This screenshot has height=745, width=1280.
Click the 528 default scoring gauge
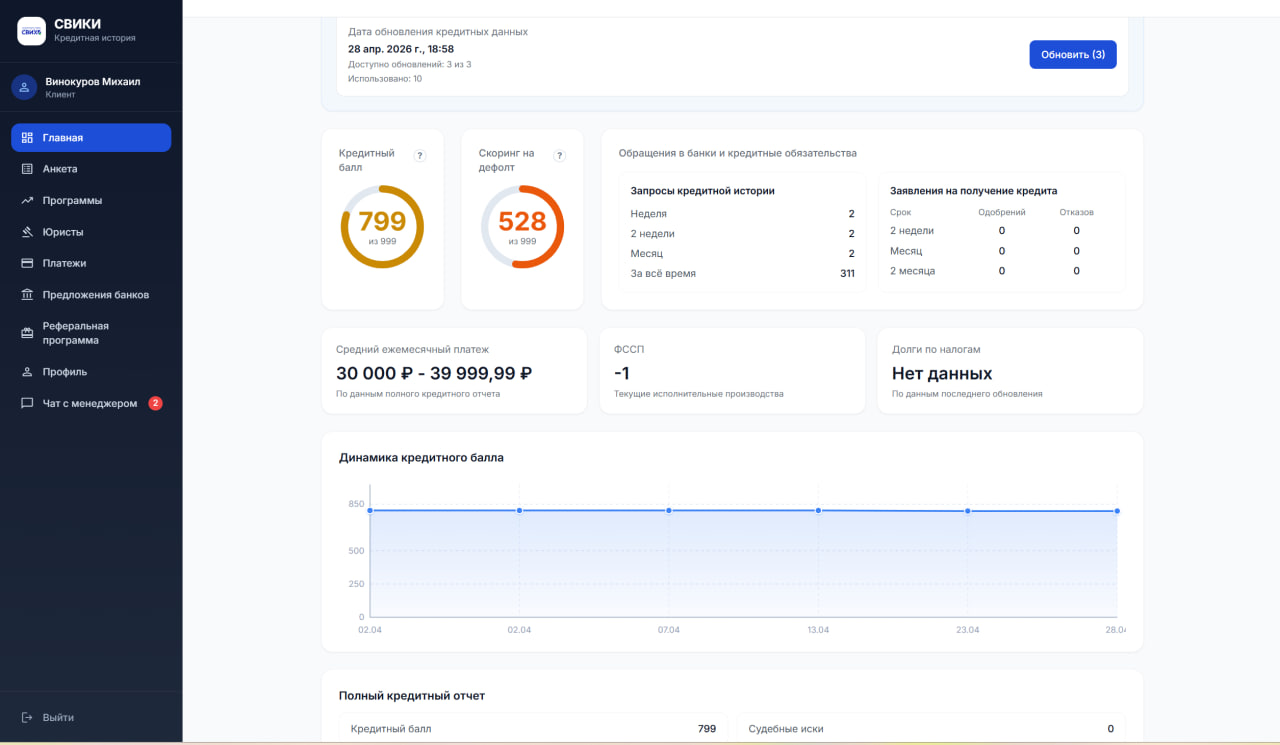point(522,227)
